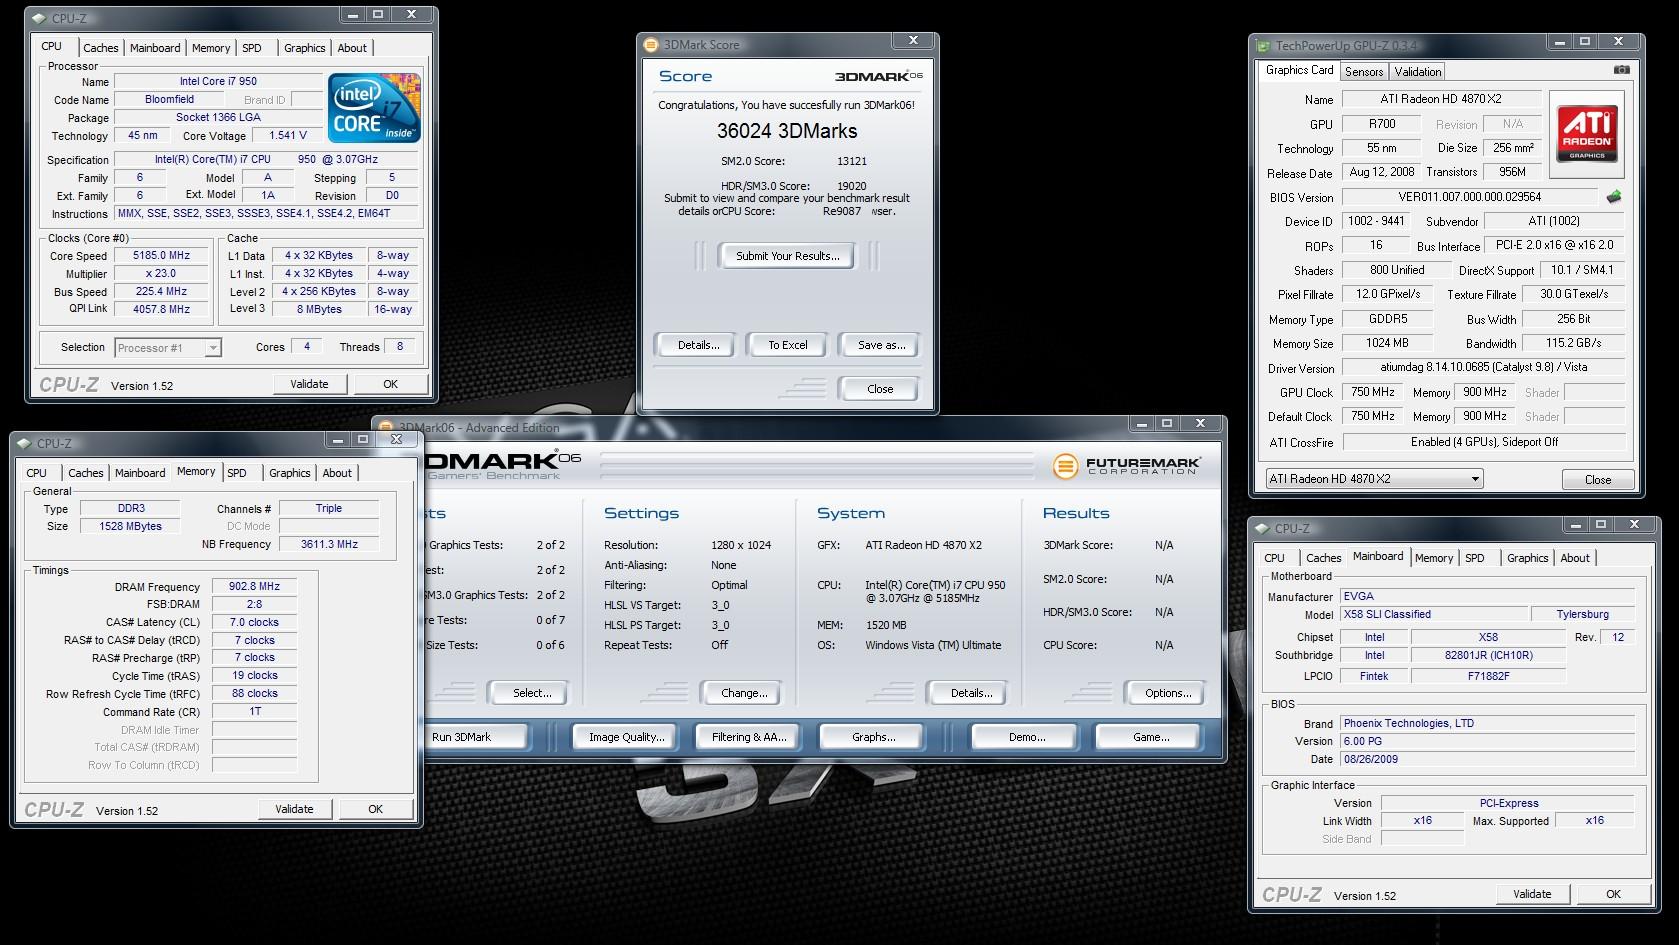Click the GPU-Z title bar icon
This screenshot has width=1679, height=945.
coord(1264,46)
